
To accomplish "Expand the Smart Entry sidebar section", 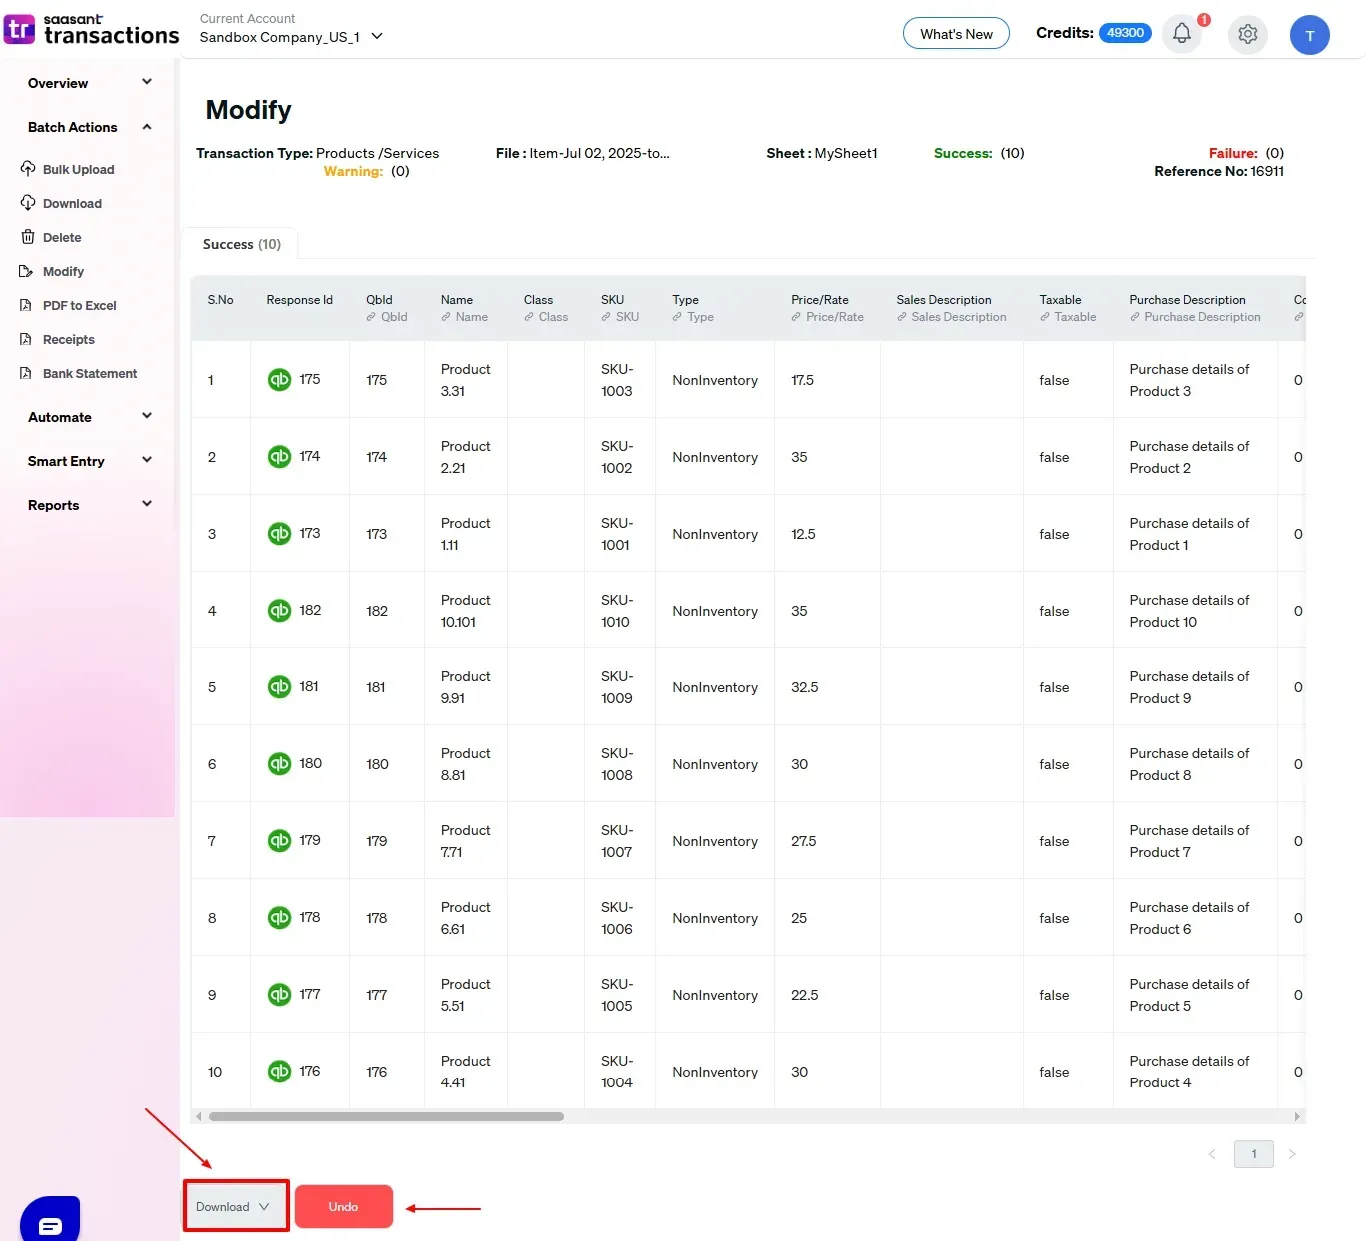I will [x=90, y=461].
